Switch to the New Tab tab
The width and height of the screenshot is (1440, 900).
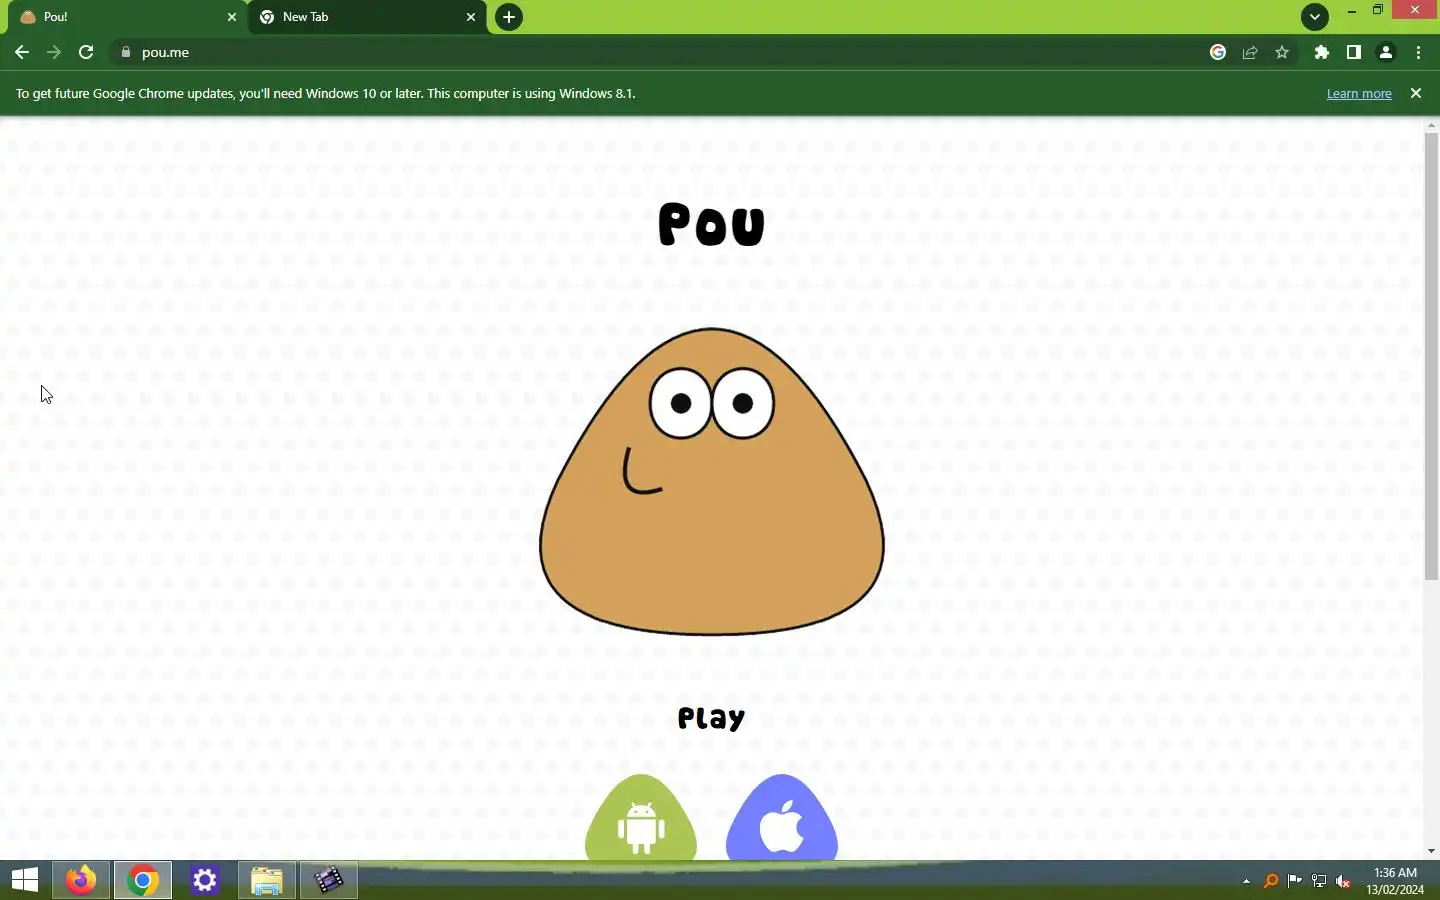(x=367, y=17)
